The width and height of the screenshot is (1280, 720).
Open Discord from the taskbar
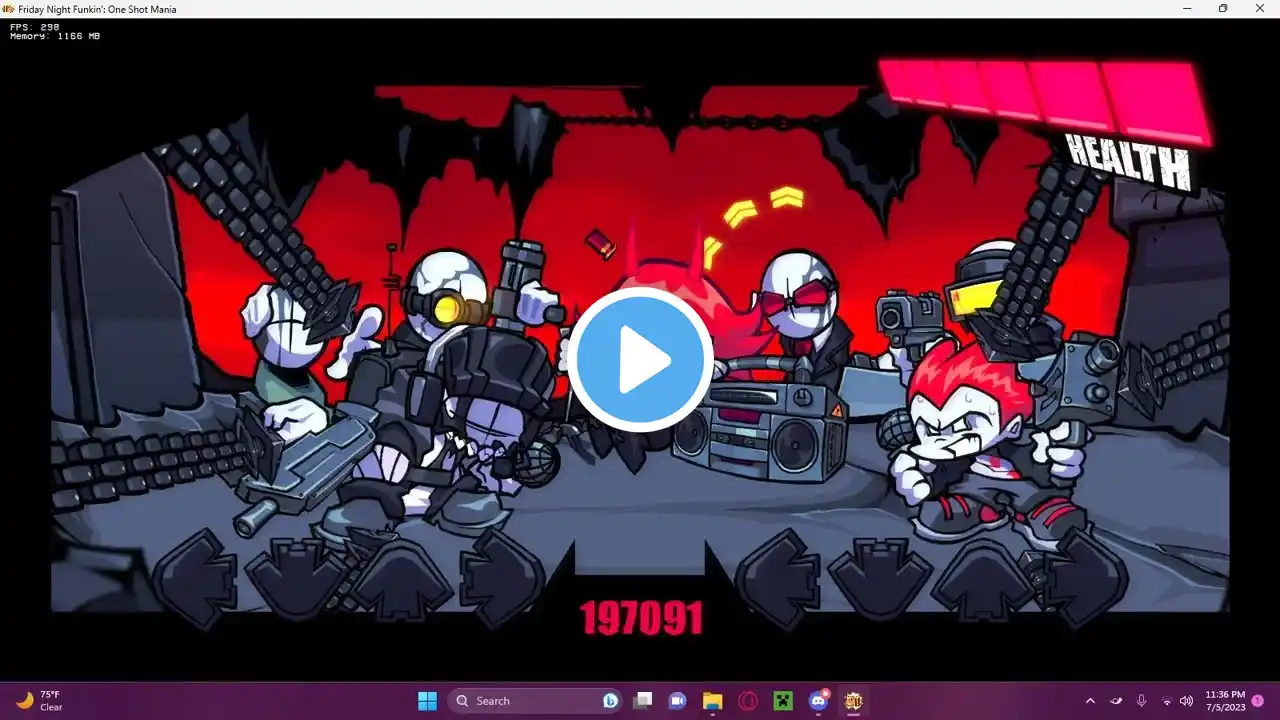point(819,701)
